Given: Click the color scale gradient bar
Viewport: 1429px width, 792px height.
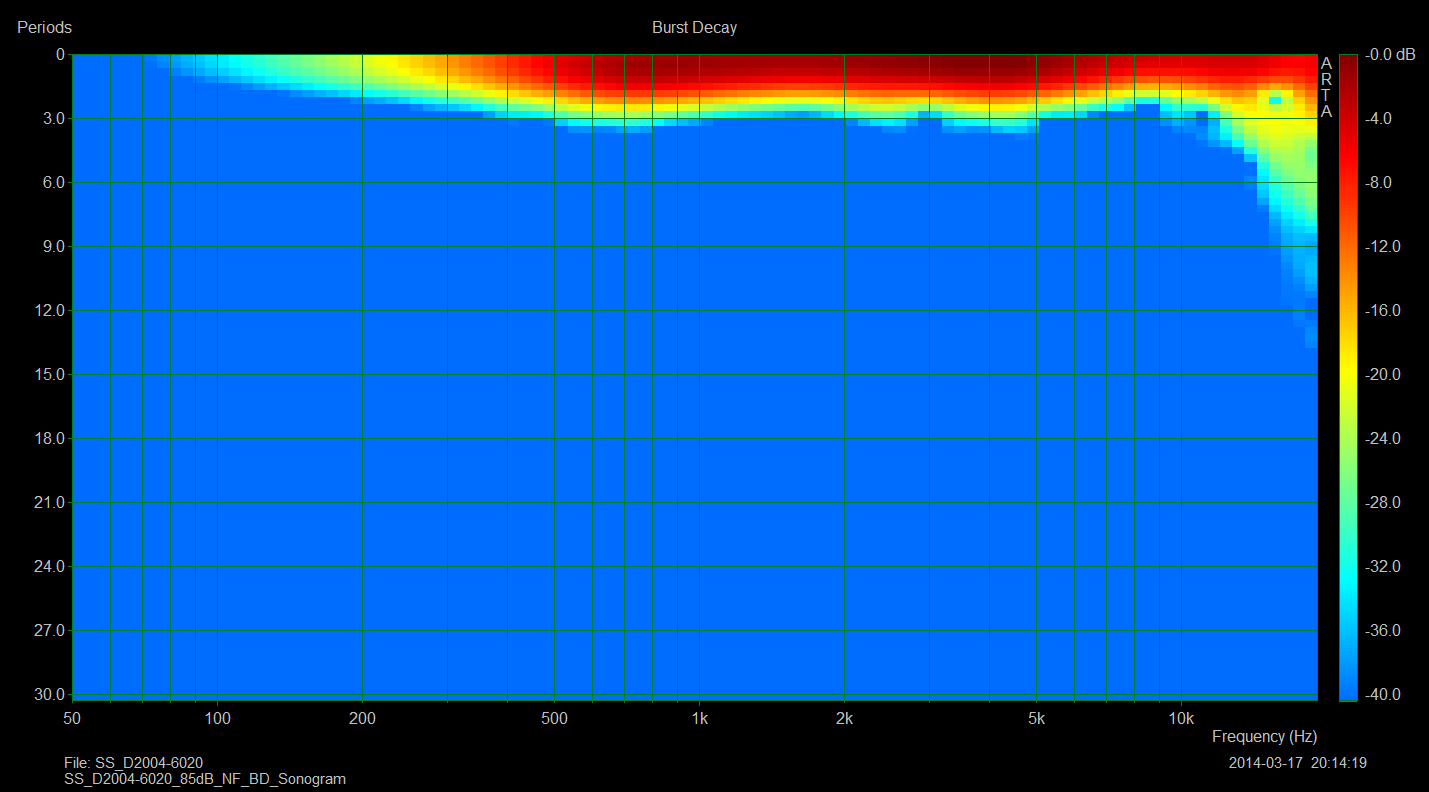Looking at the screenshot, I should [1348, 375].
